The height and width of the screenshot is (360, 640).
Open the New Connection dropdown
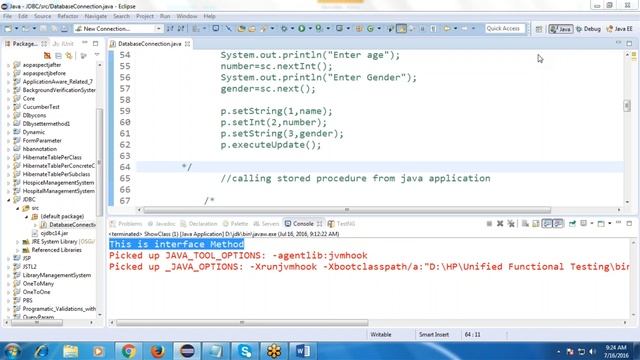158,29
